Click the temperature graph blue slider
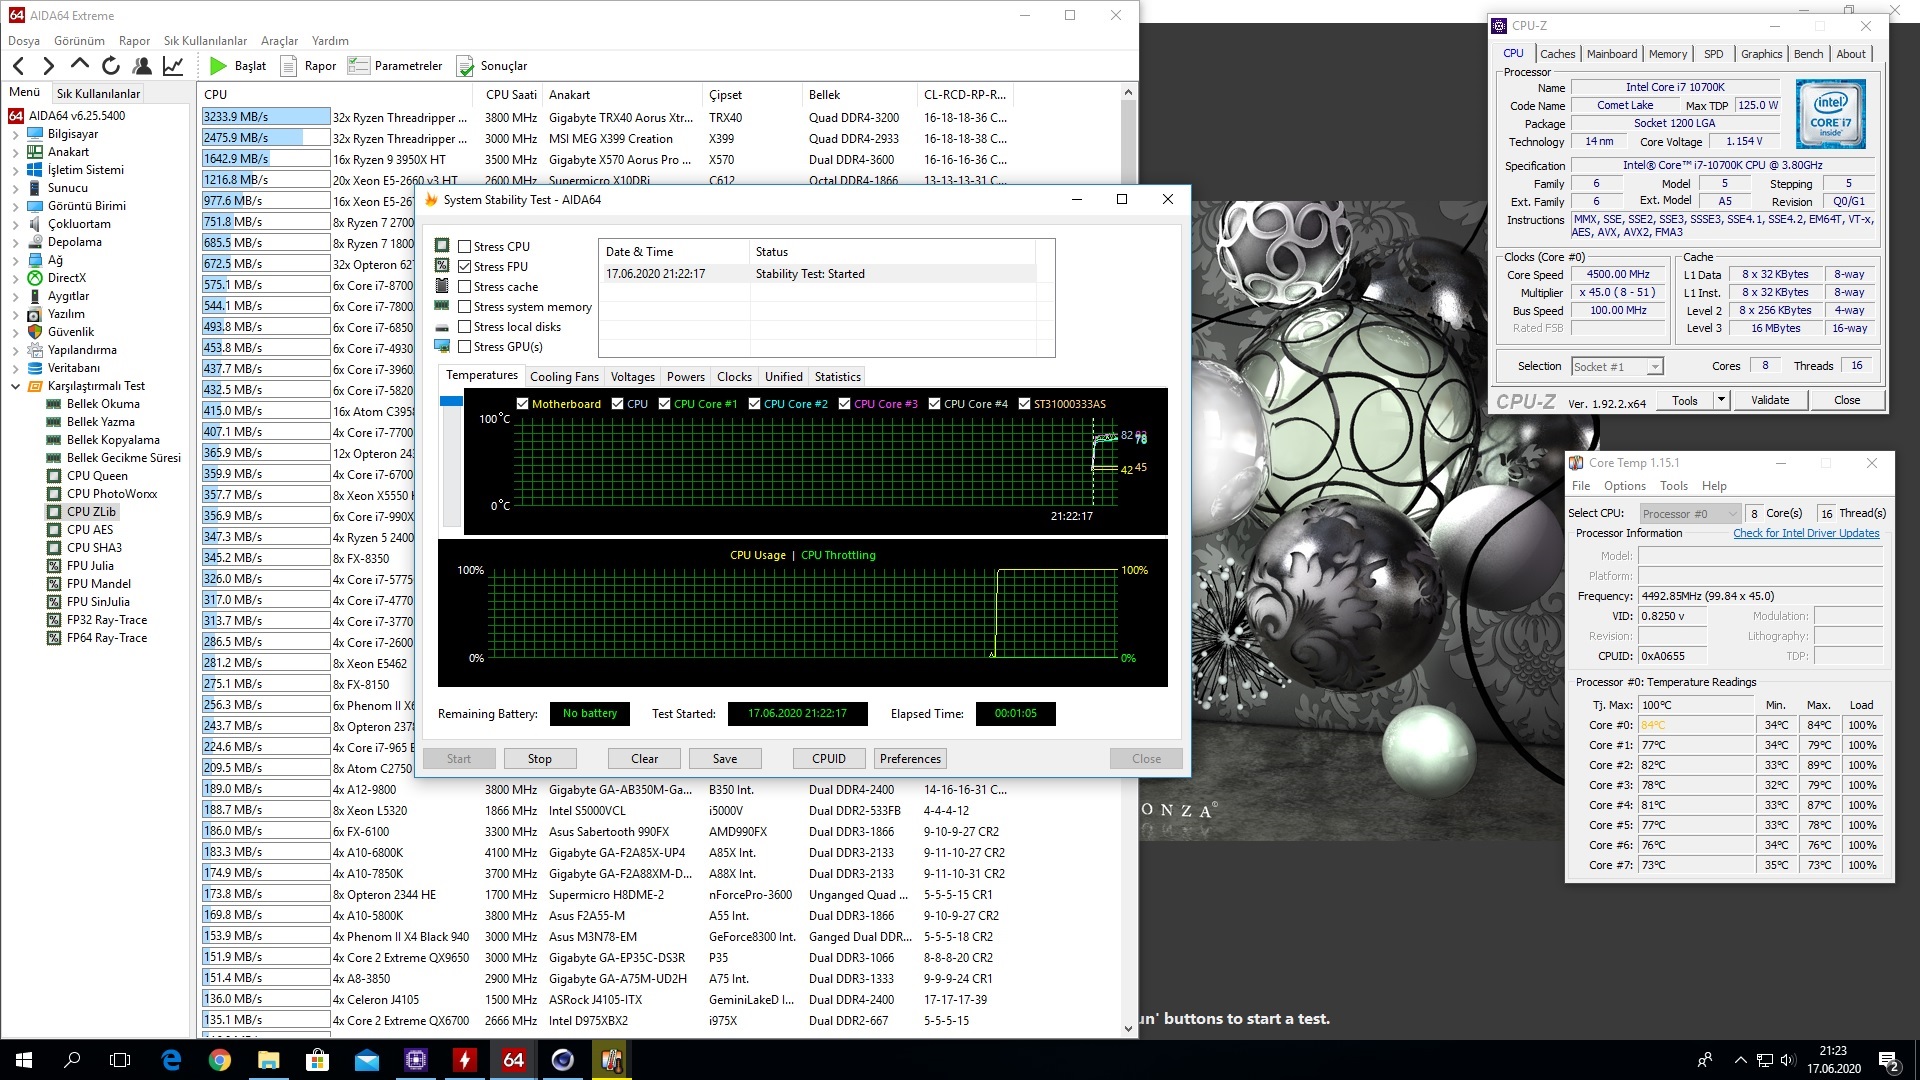The image size is (1920, 1080). tap(451, 401)
